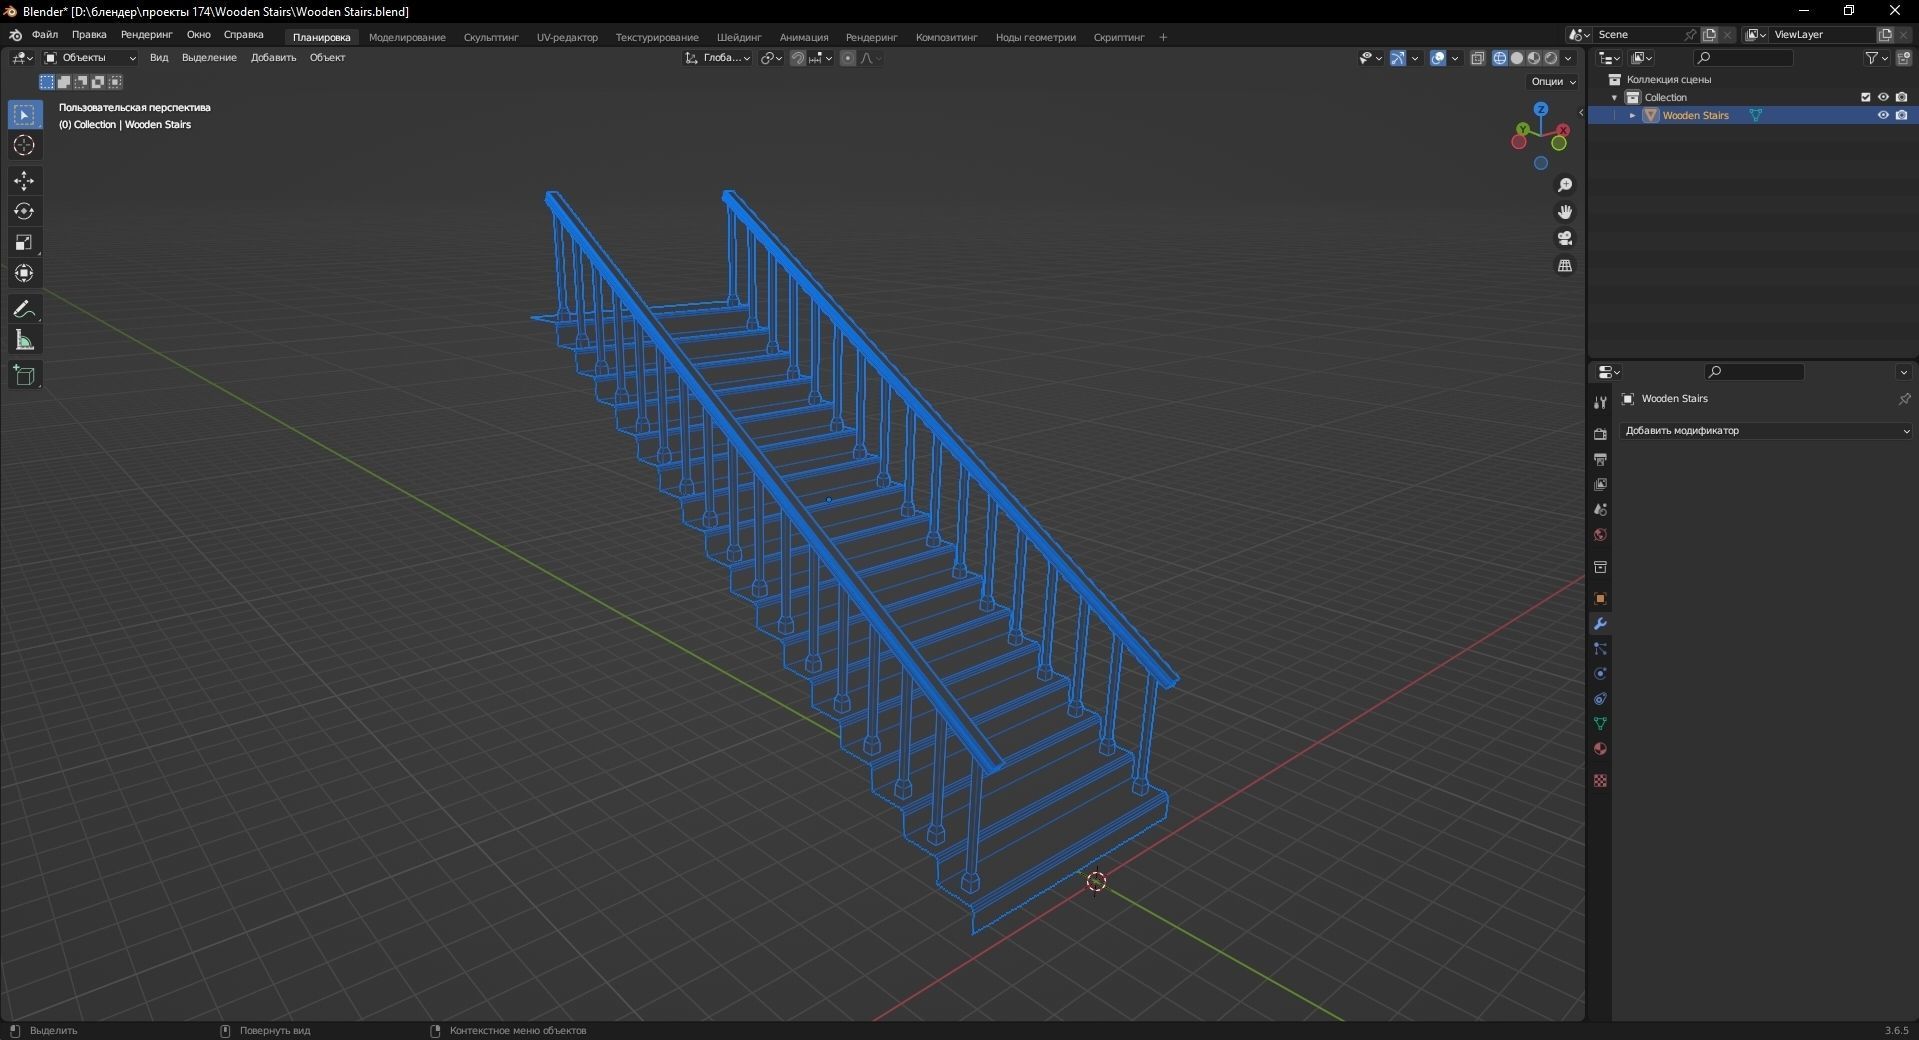Open the Output properties tab
This screenshot has height=1040, width=1919.
tap(1600, 459)
